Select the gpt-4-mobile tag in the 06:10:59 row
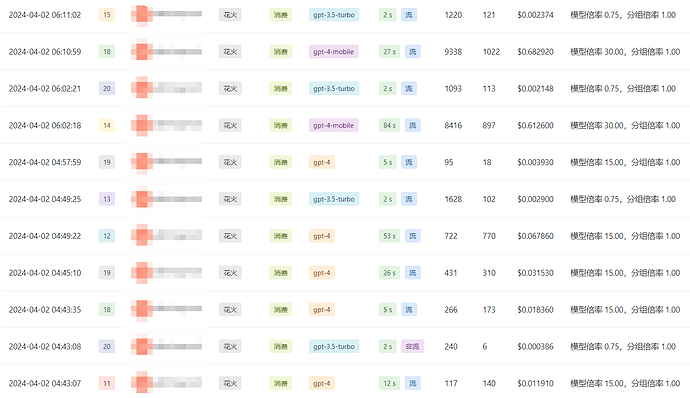The height and width of the screenshot is (398, 690). tap(334, 52)
